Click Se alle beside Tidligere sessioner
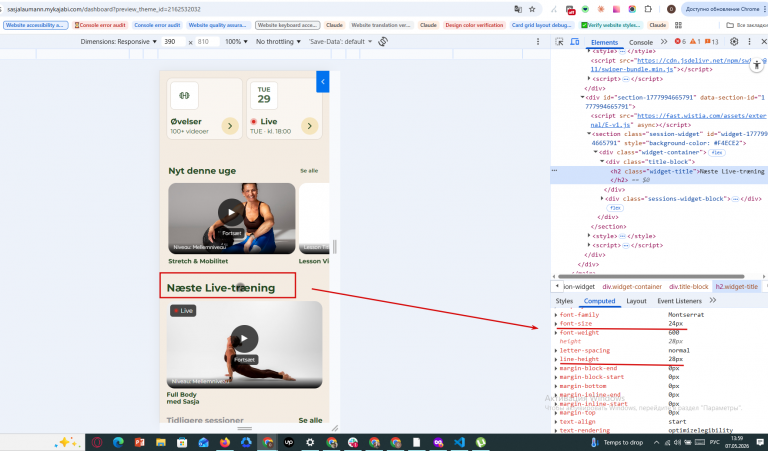The height and width of the screenshot is (451, 768). 311,420
